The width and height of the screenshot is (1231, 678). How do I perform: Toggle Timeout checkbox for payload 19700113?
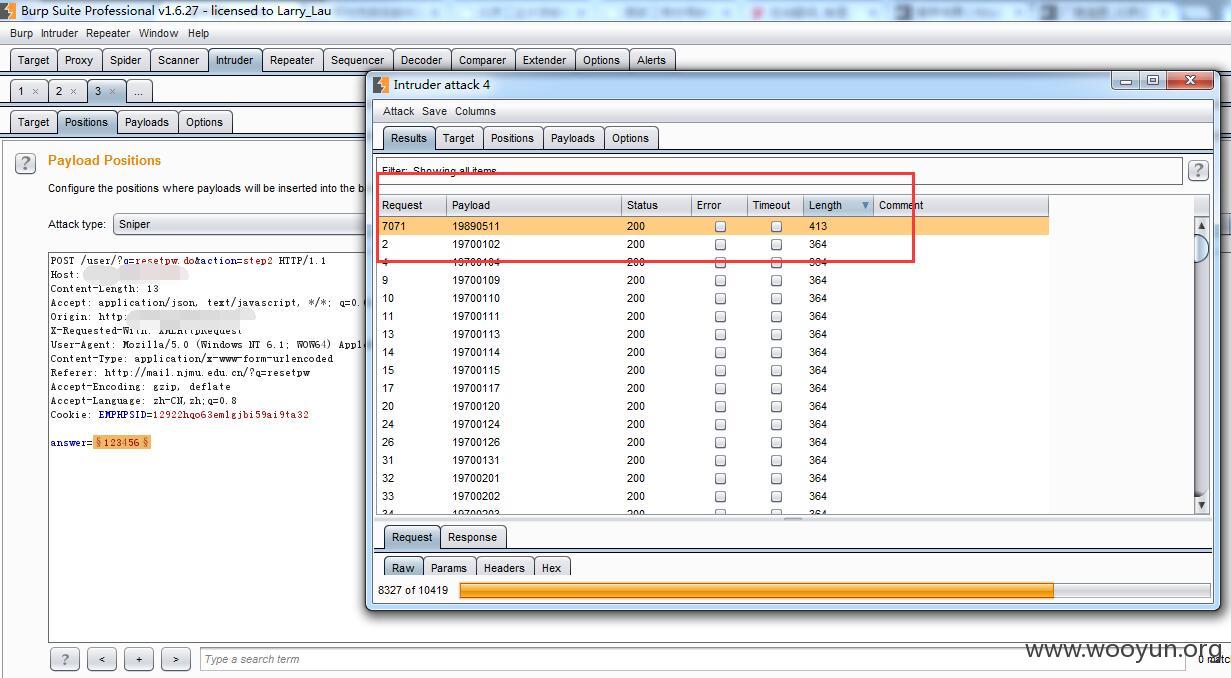pos(776,335)
